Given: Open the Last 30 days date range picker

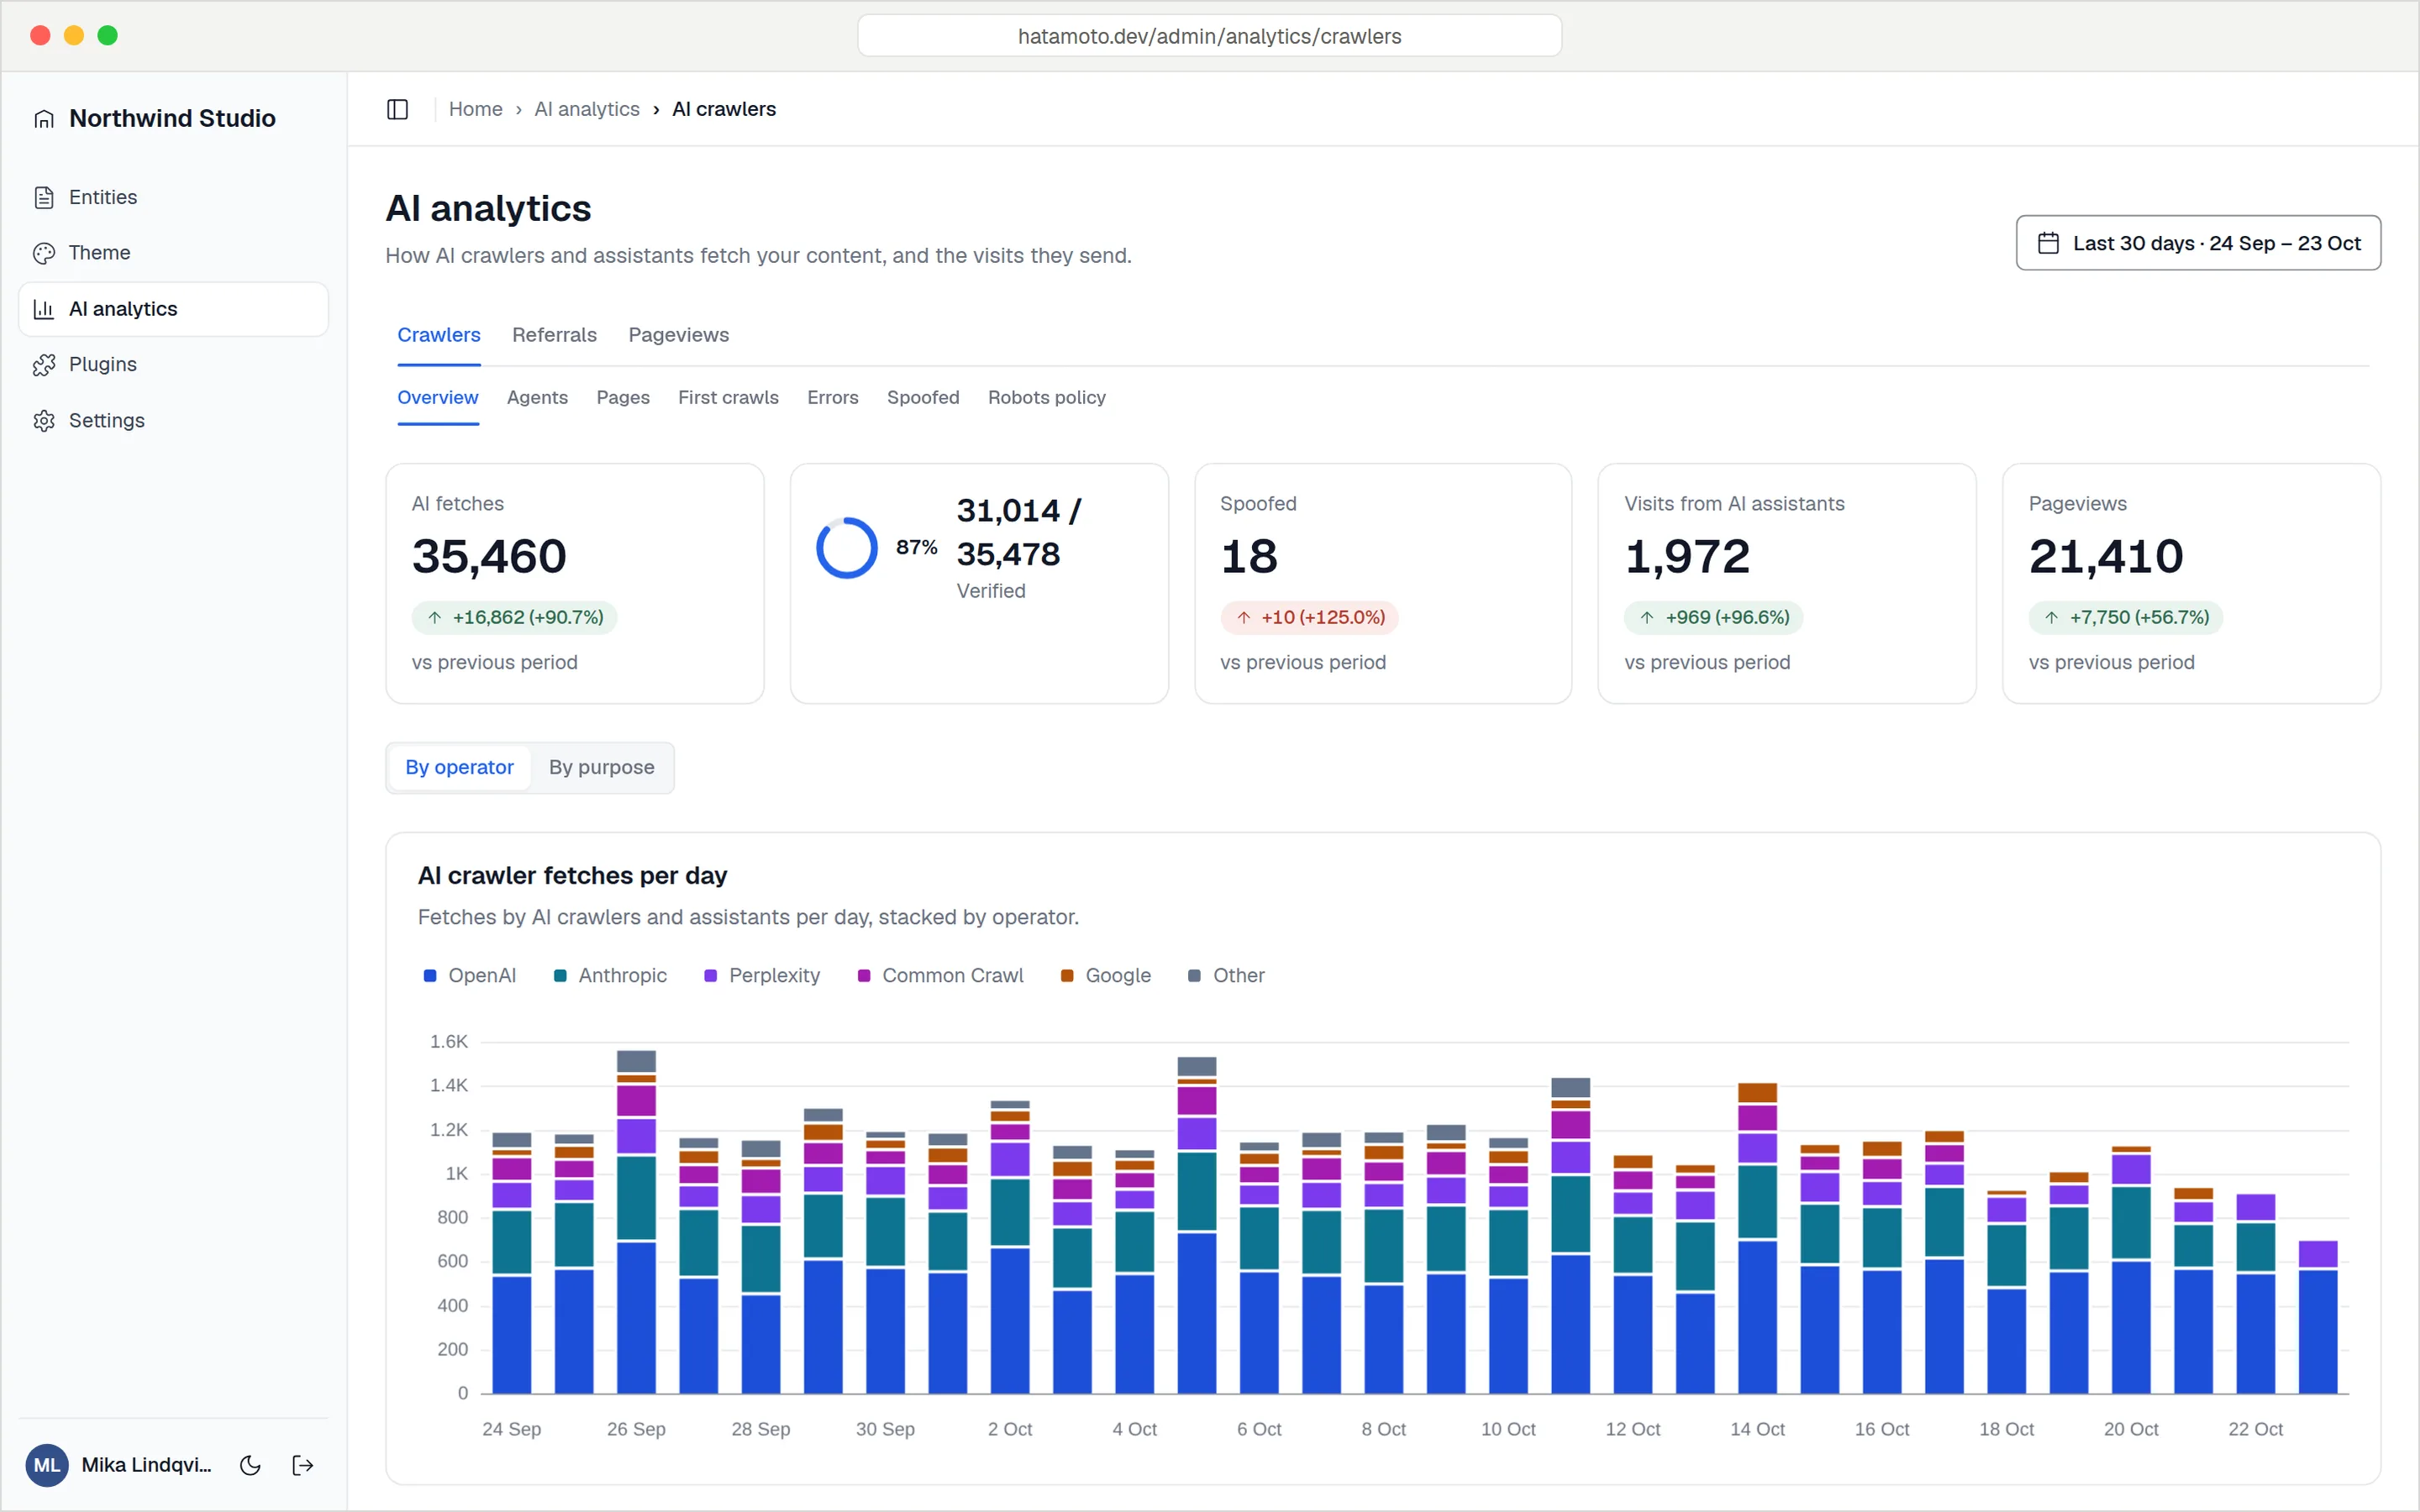Looking at the screenshot, I should tap(2198, 243).
